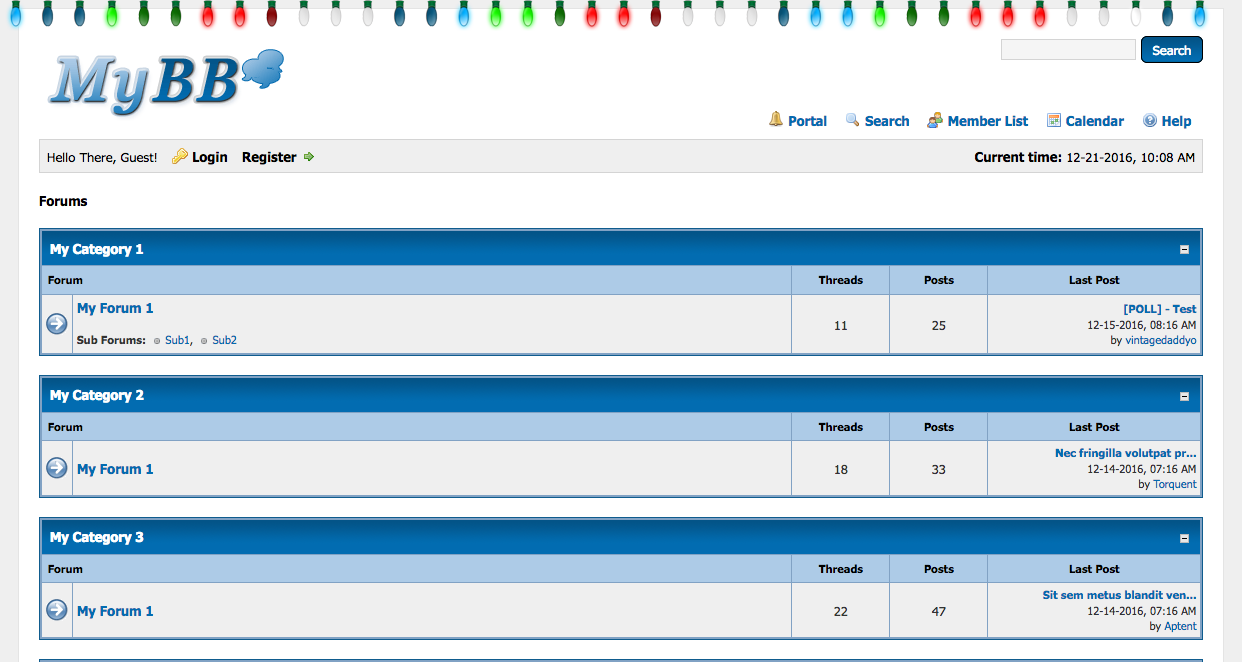Click the Member List people icon
Screen dimensions: 1242x662
[x=935, y=120]
